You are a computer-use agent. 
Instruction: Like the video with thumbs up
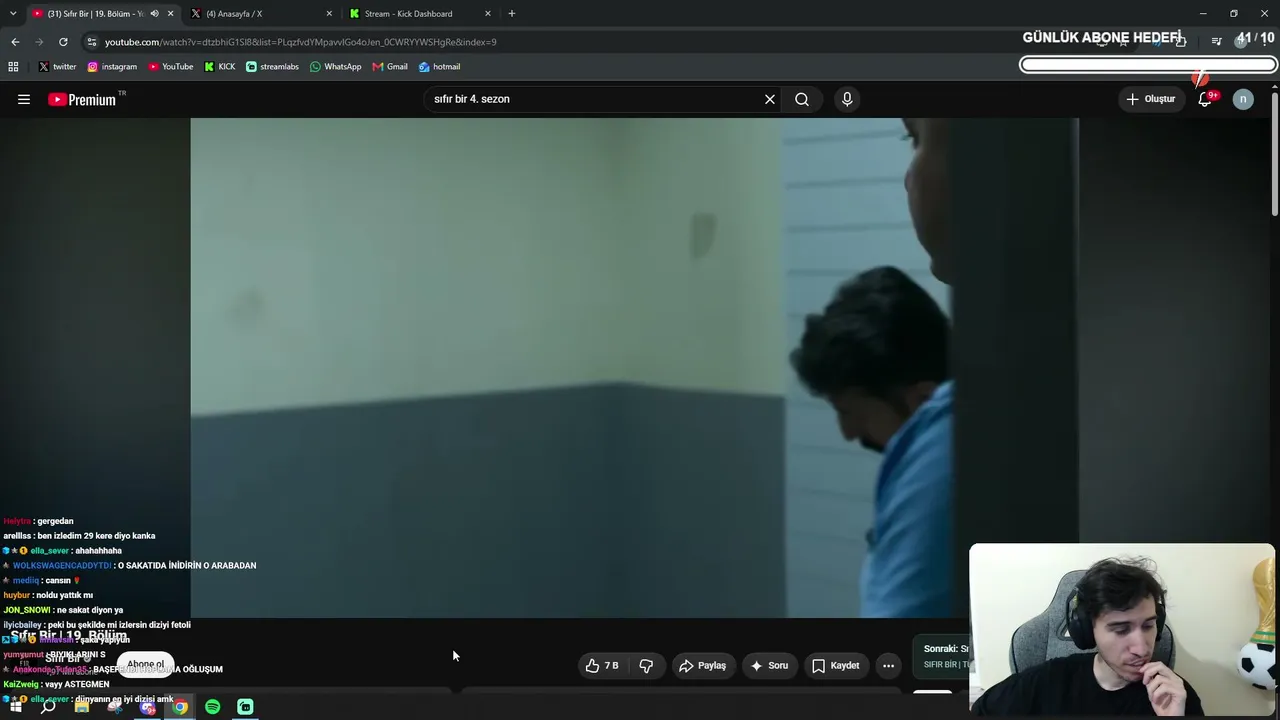pos(603,665)
